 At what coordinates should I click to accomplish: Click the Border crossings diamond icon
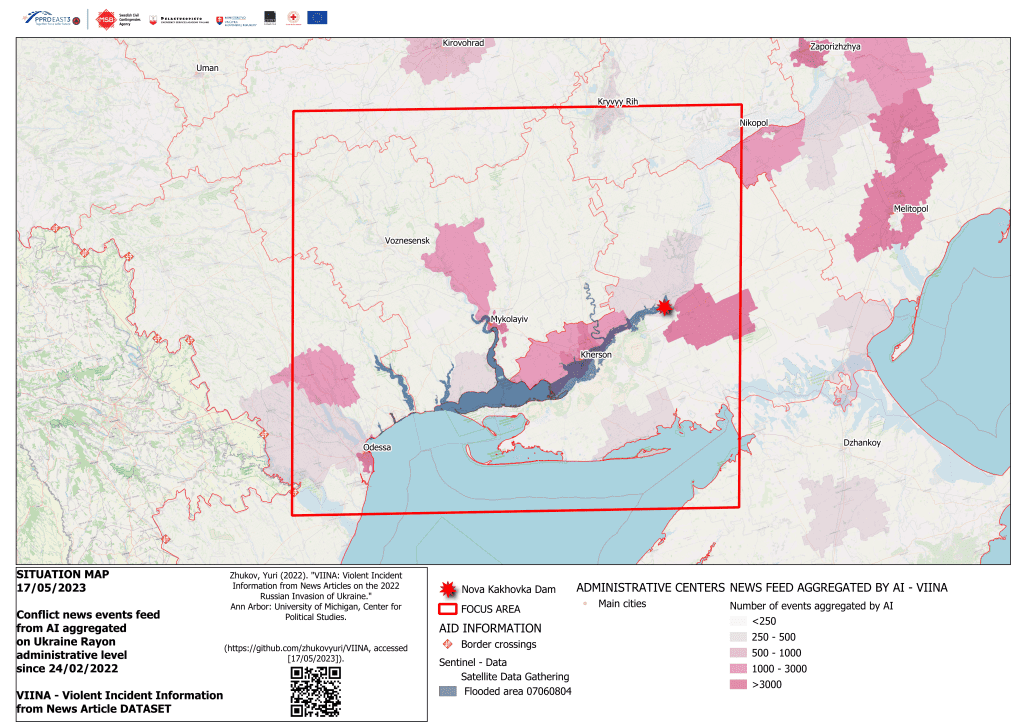(x=446, y=643)
